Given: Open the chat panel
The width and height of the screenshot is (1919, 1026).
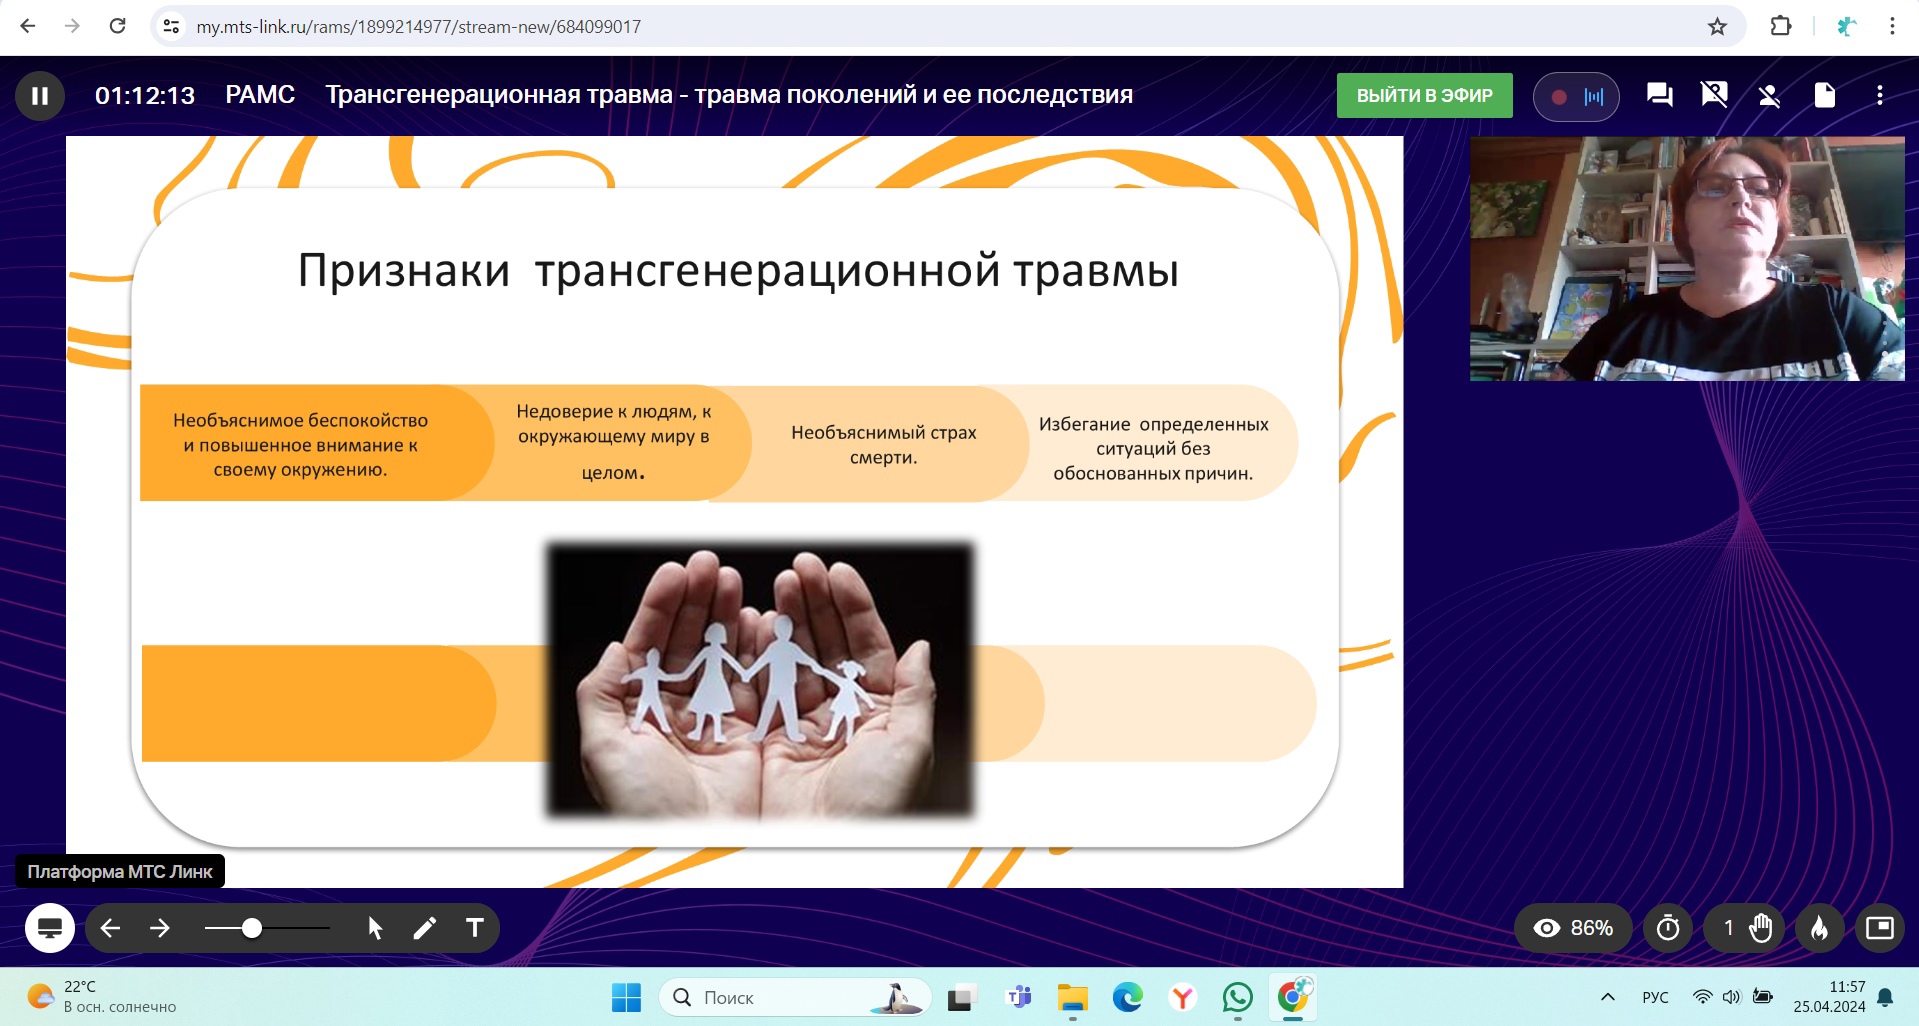Looking at the screenshot, I should point(1659,96).
